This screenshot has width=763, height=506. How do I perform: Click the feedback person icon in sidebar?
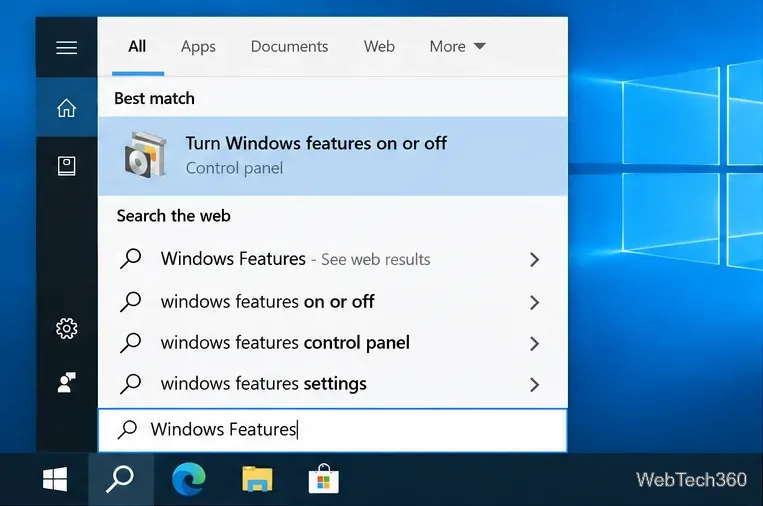pyautogui.click(x=66, y=382)
